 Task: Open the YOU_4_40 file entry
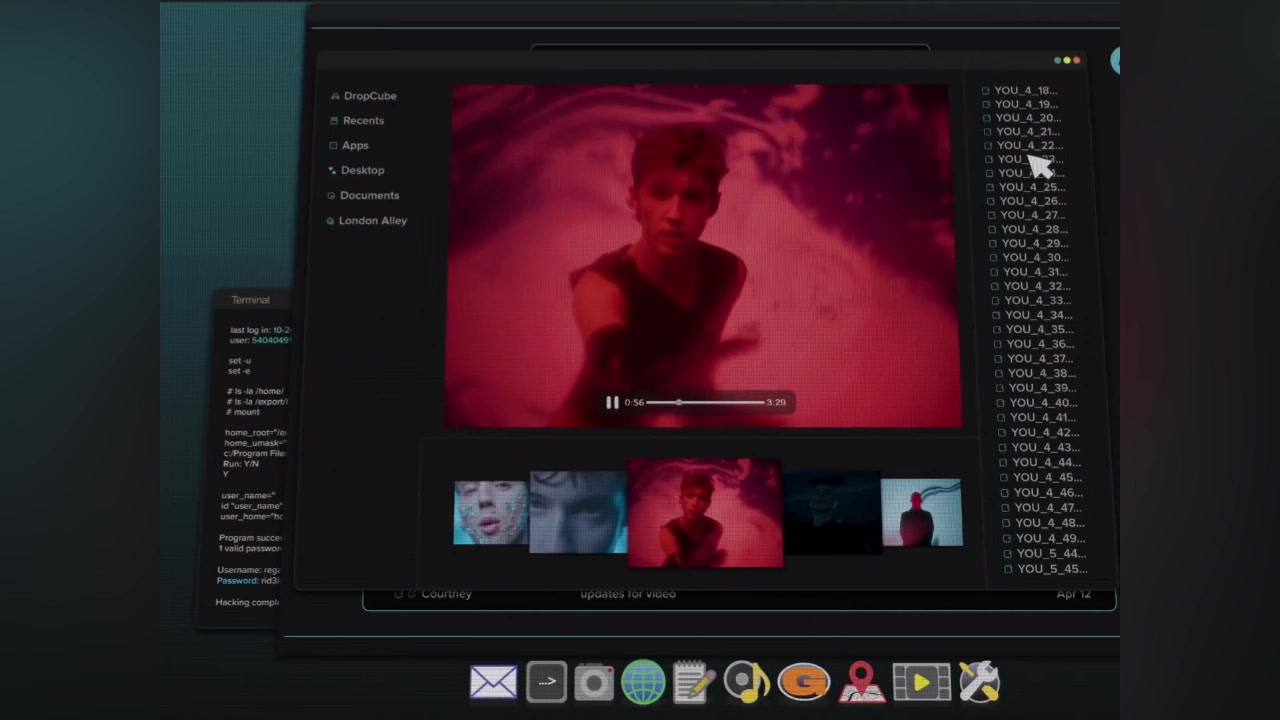[x=1042, y=403]
